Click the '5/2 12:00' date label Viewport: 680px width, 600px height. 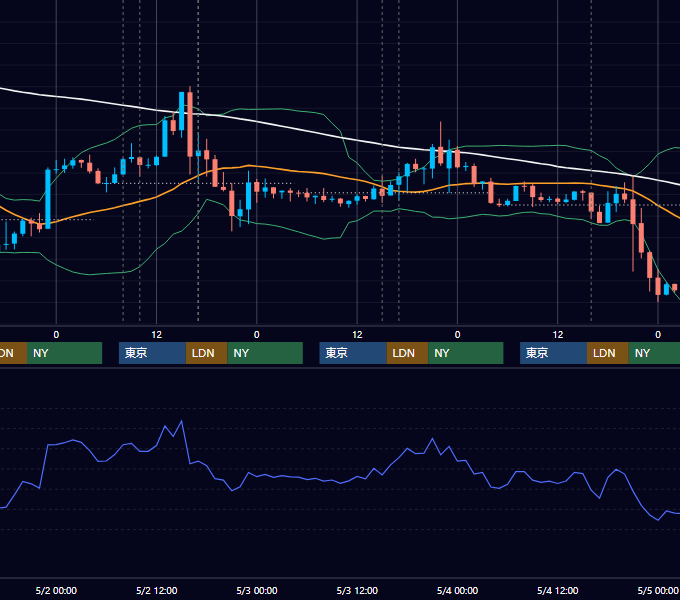click(x=157, y=590)
